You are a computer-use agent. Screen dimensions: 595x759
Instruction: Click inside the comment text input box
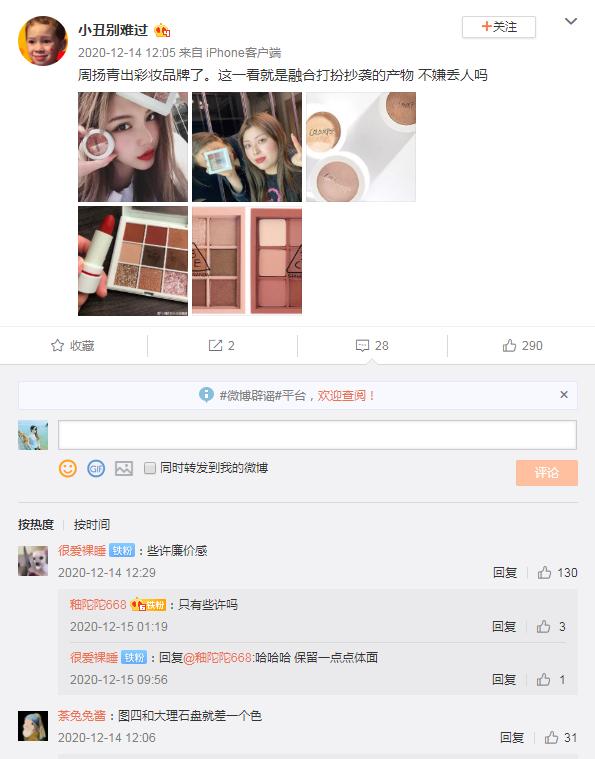click(x=317, y=435)
